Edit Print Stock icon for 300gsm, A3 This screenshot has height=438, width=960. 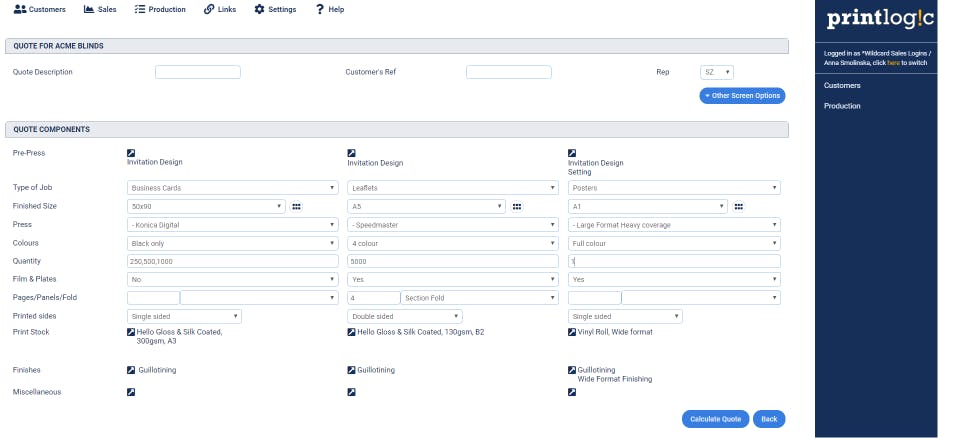(x=131, y=331)
